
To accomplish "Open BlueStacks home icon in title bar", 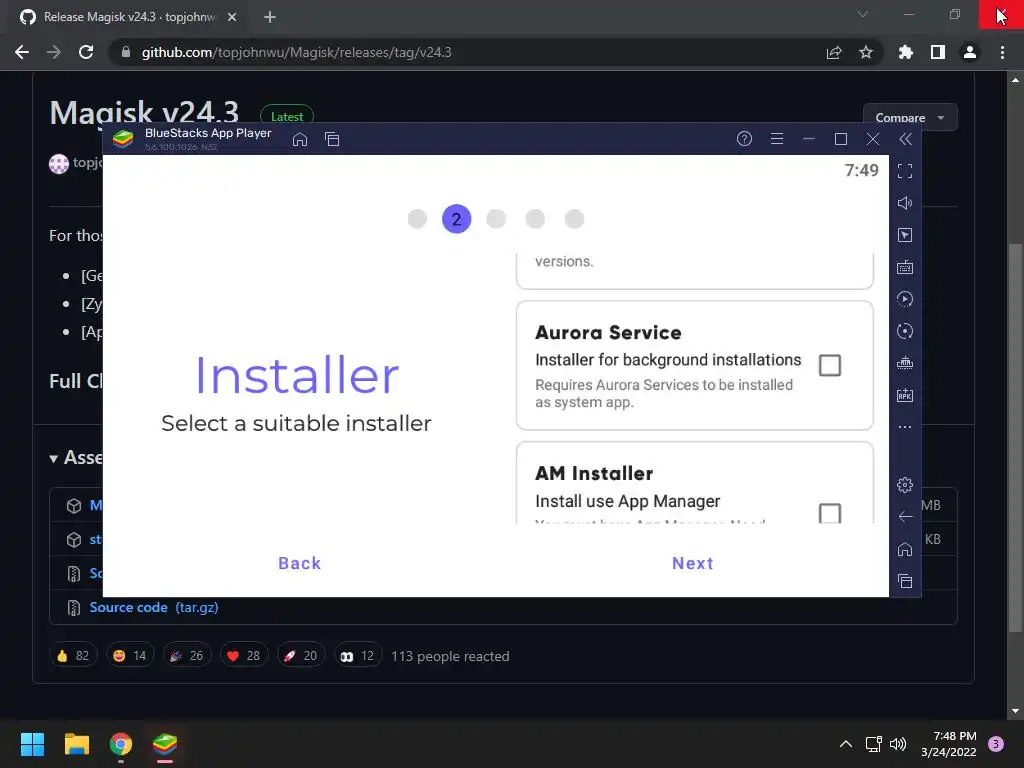I will (x=300, y=139).
